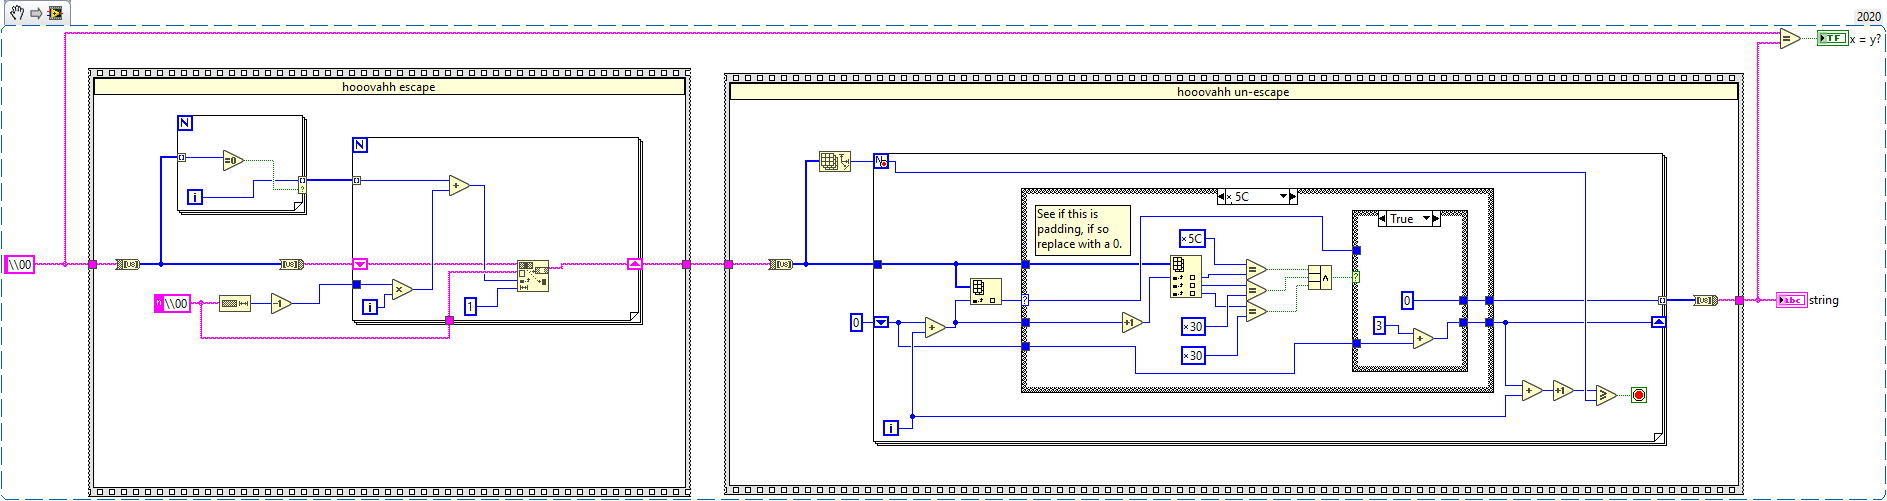Click the Greater Or Equal comparison node

pyautogui.click(x=1606, y=395)
